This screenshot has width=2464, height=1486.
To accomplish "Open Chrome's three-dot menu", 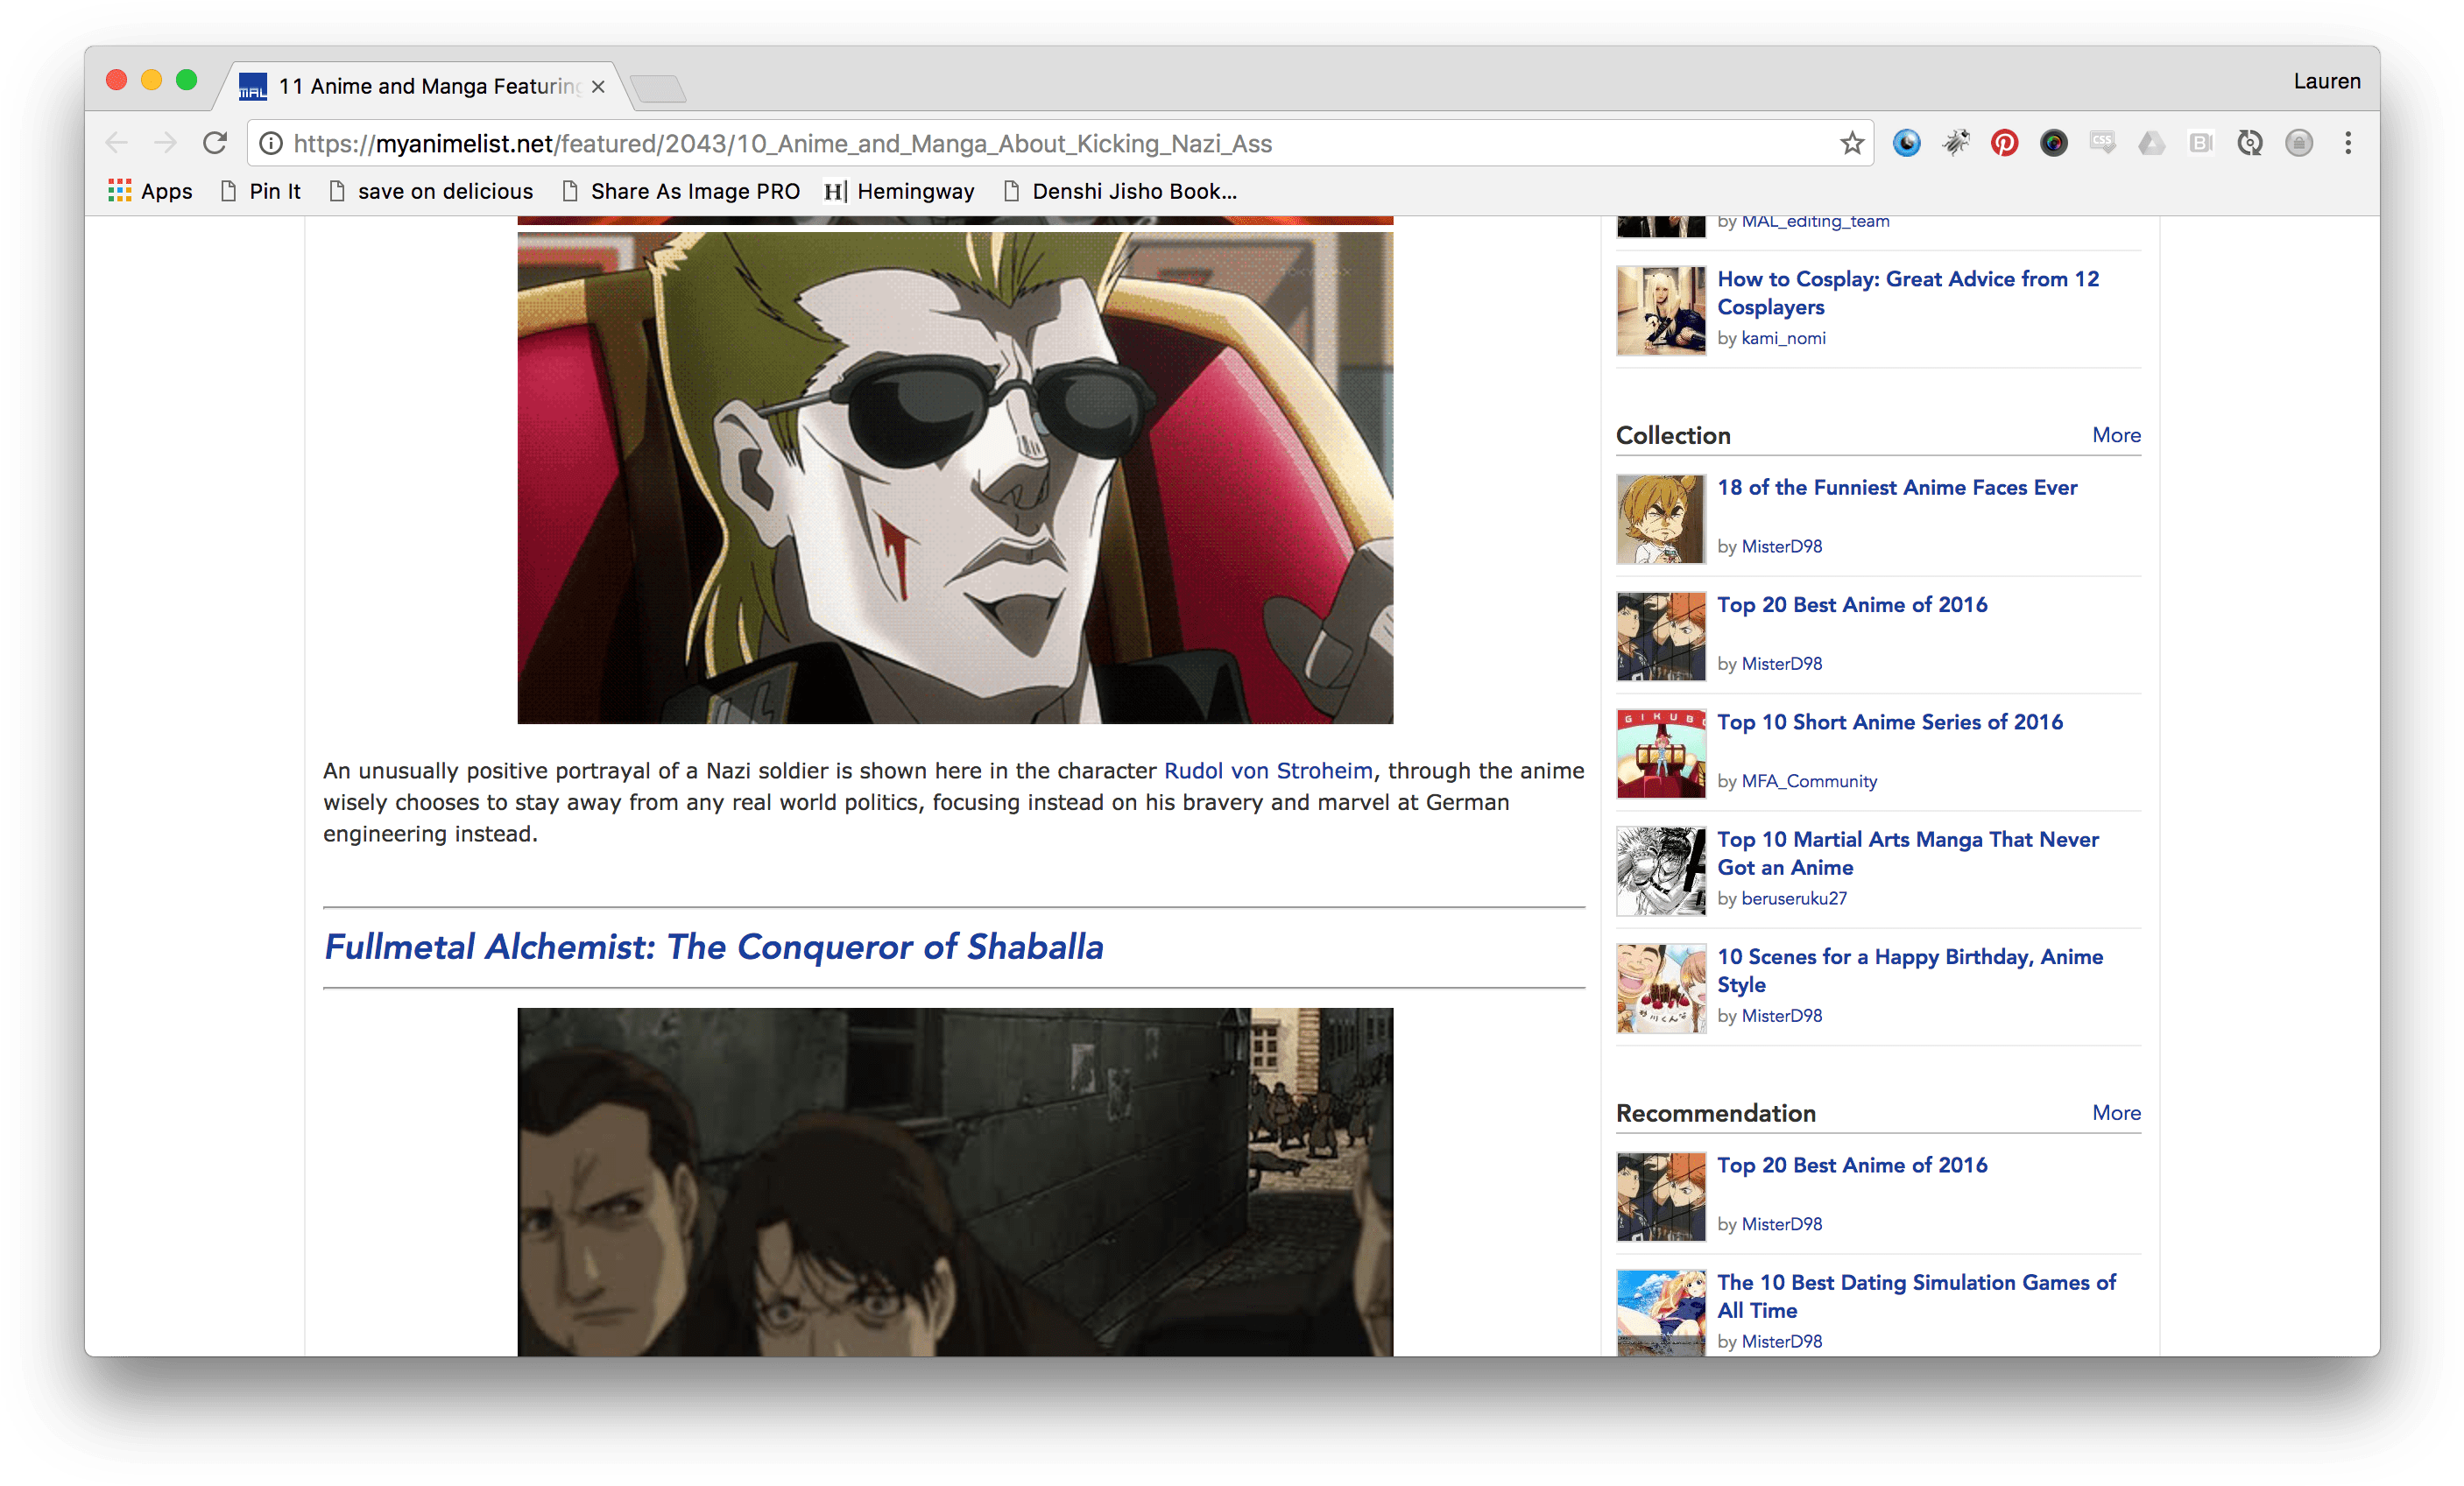I will tap(2348, 143).
